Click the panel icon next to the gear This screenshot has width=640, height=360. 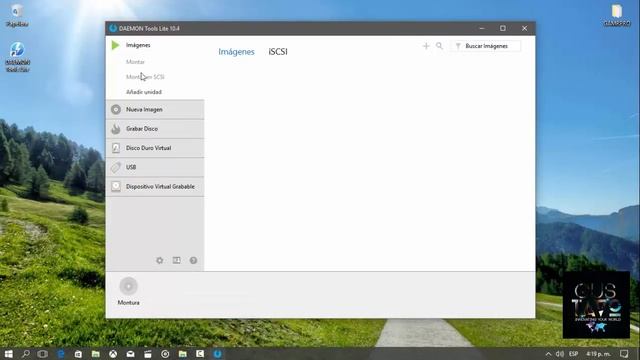tap(176, 260)
